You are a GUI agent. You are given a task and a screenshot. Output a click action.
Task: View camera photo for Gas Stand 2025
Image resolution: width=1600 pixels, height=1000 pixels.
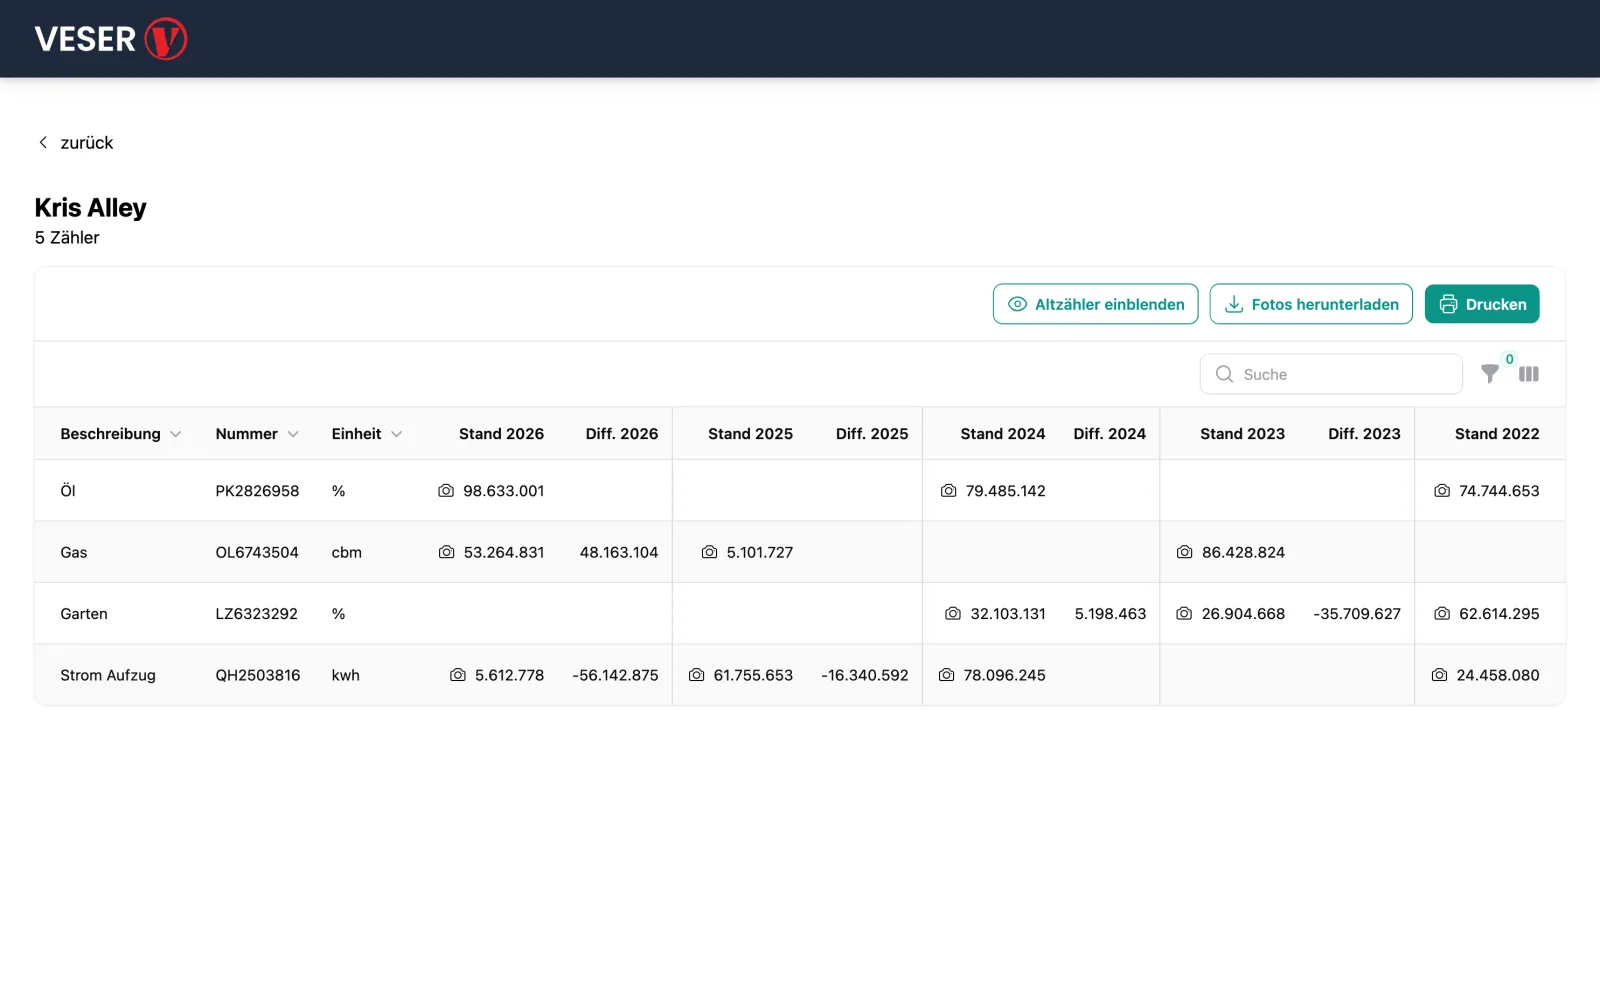pyautogui.click(x=709, y=552)
